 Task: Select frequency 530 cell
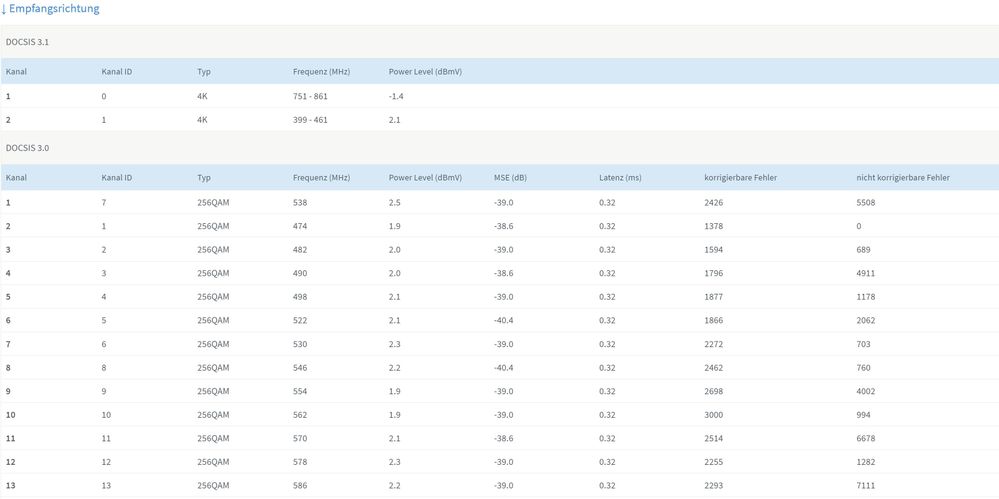(x=300, y=344)
